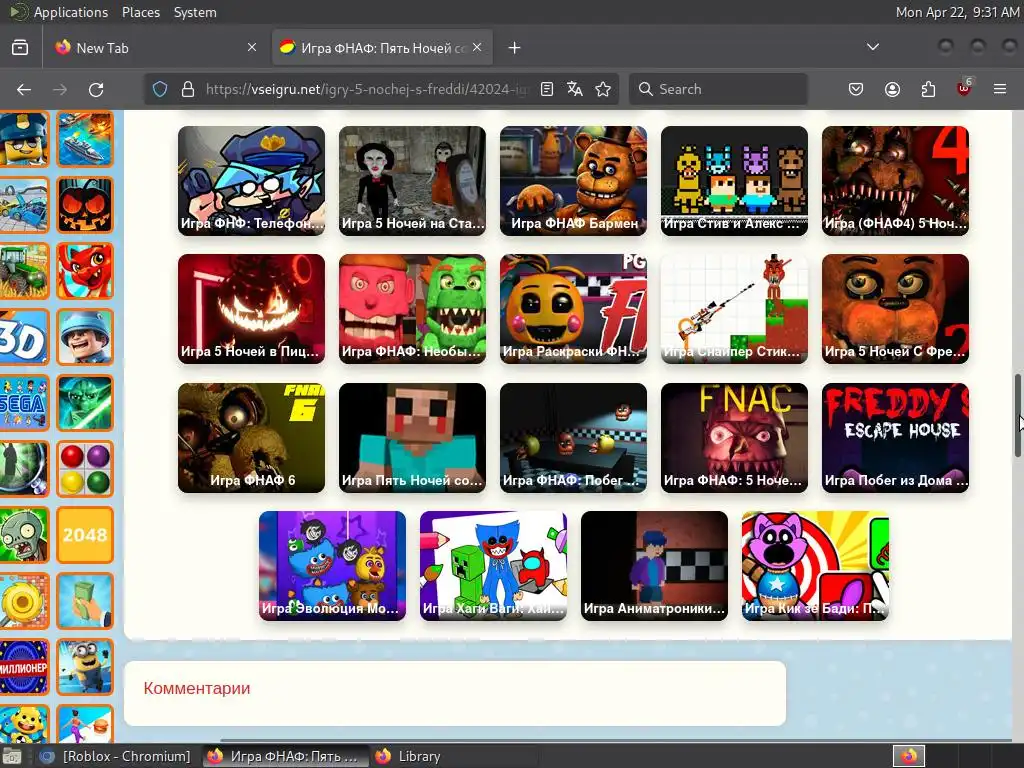Open game Игра Побег из Дома
Viewport: 1024px width, 768px height.
pyautogui.click(x=895, y=438)
